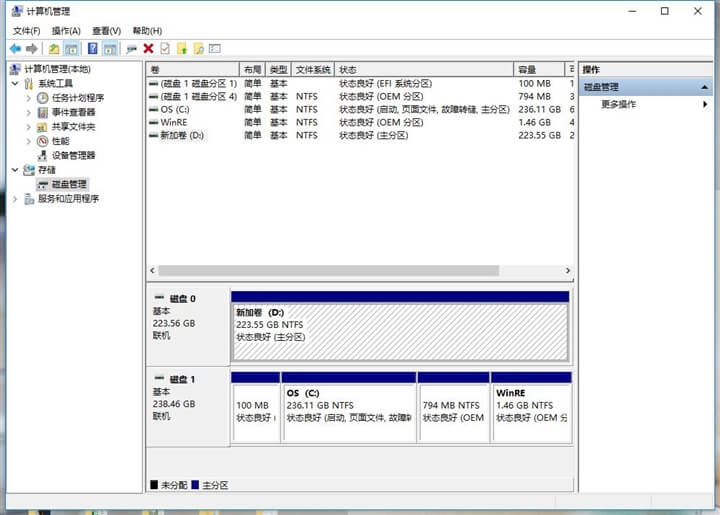The width and height of the screenshot is (720, 515).
Task: Click the red X delete toolbar icon
Action: pos(148,48)
